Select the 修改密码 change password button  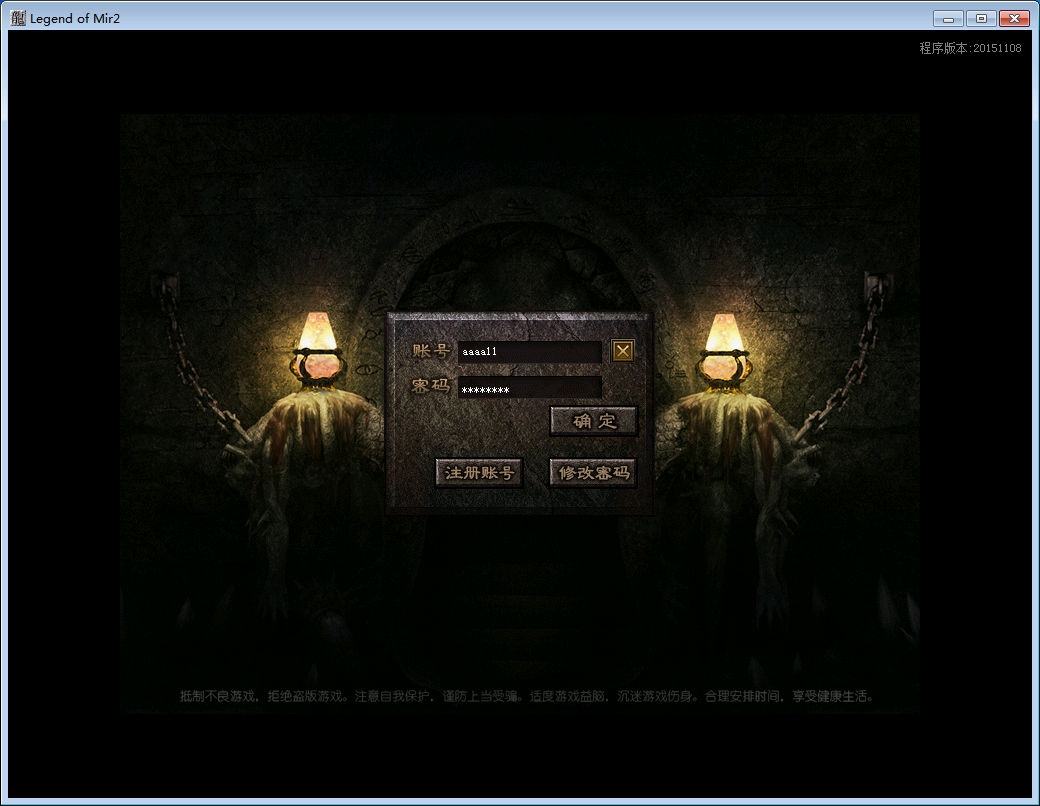[x=594, y=473]
